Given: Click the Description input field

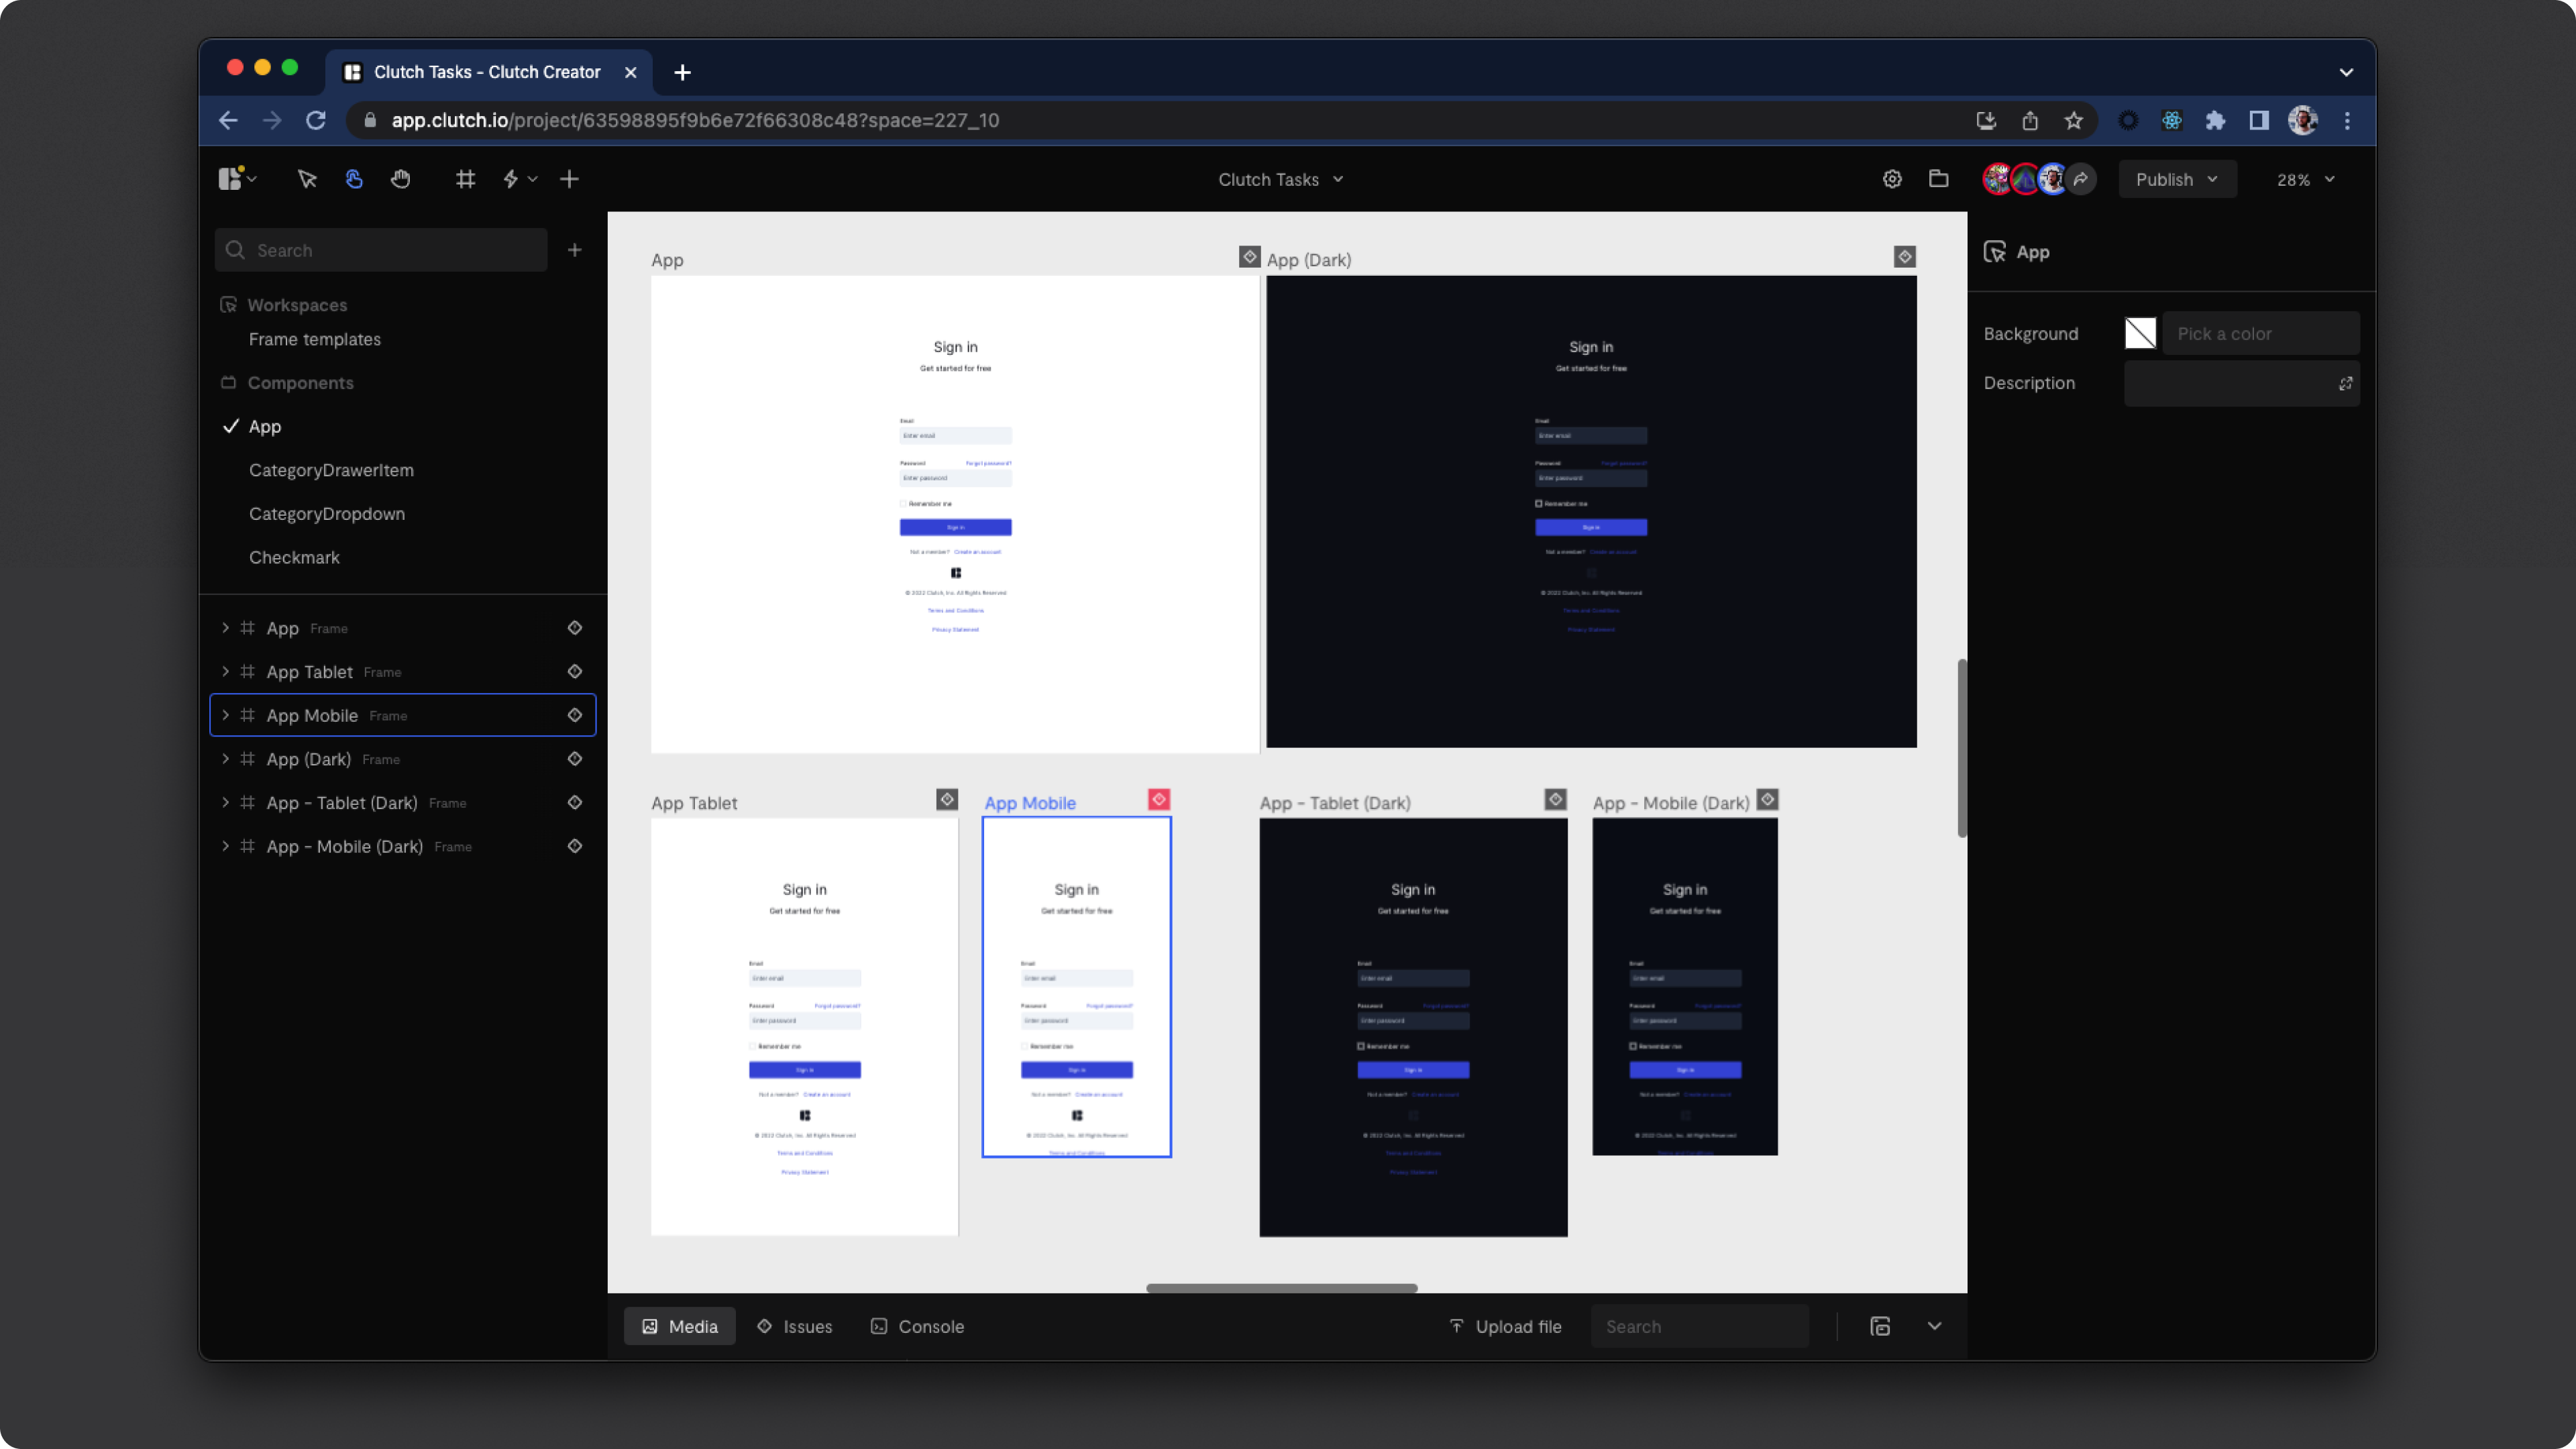Looking at the screenshot, I should (2230, 383).
